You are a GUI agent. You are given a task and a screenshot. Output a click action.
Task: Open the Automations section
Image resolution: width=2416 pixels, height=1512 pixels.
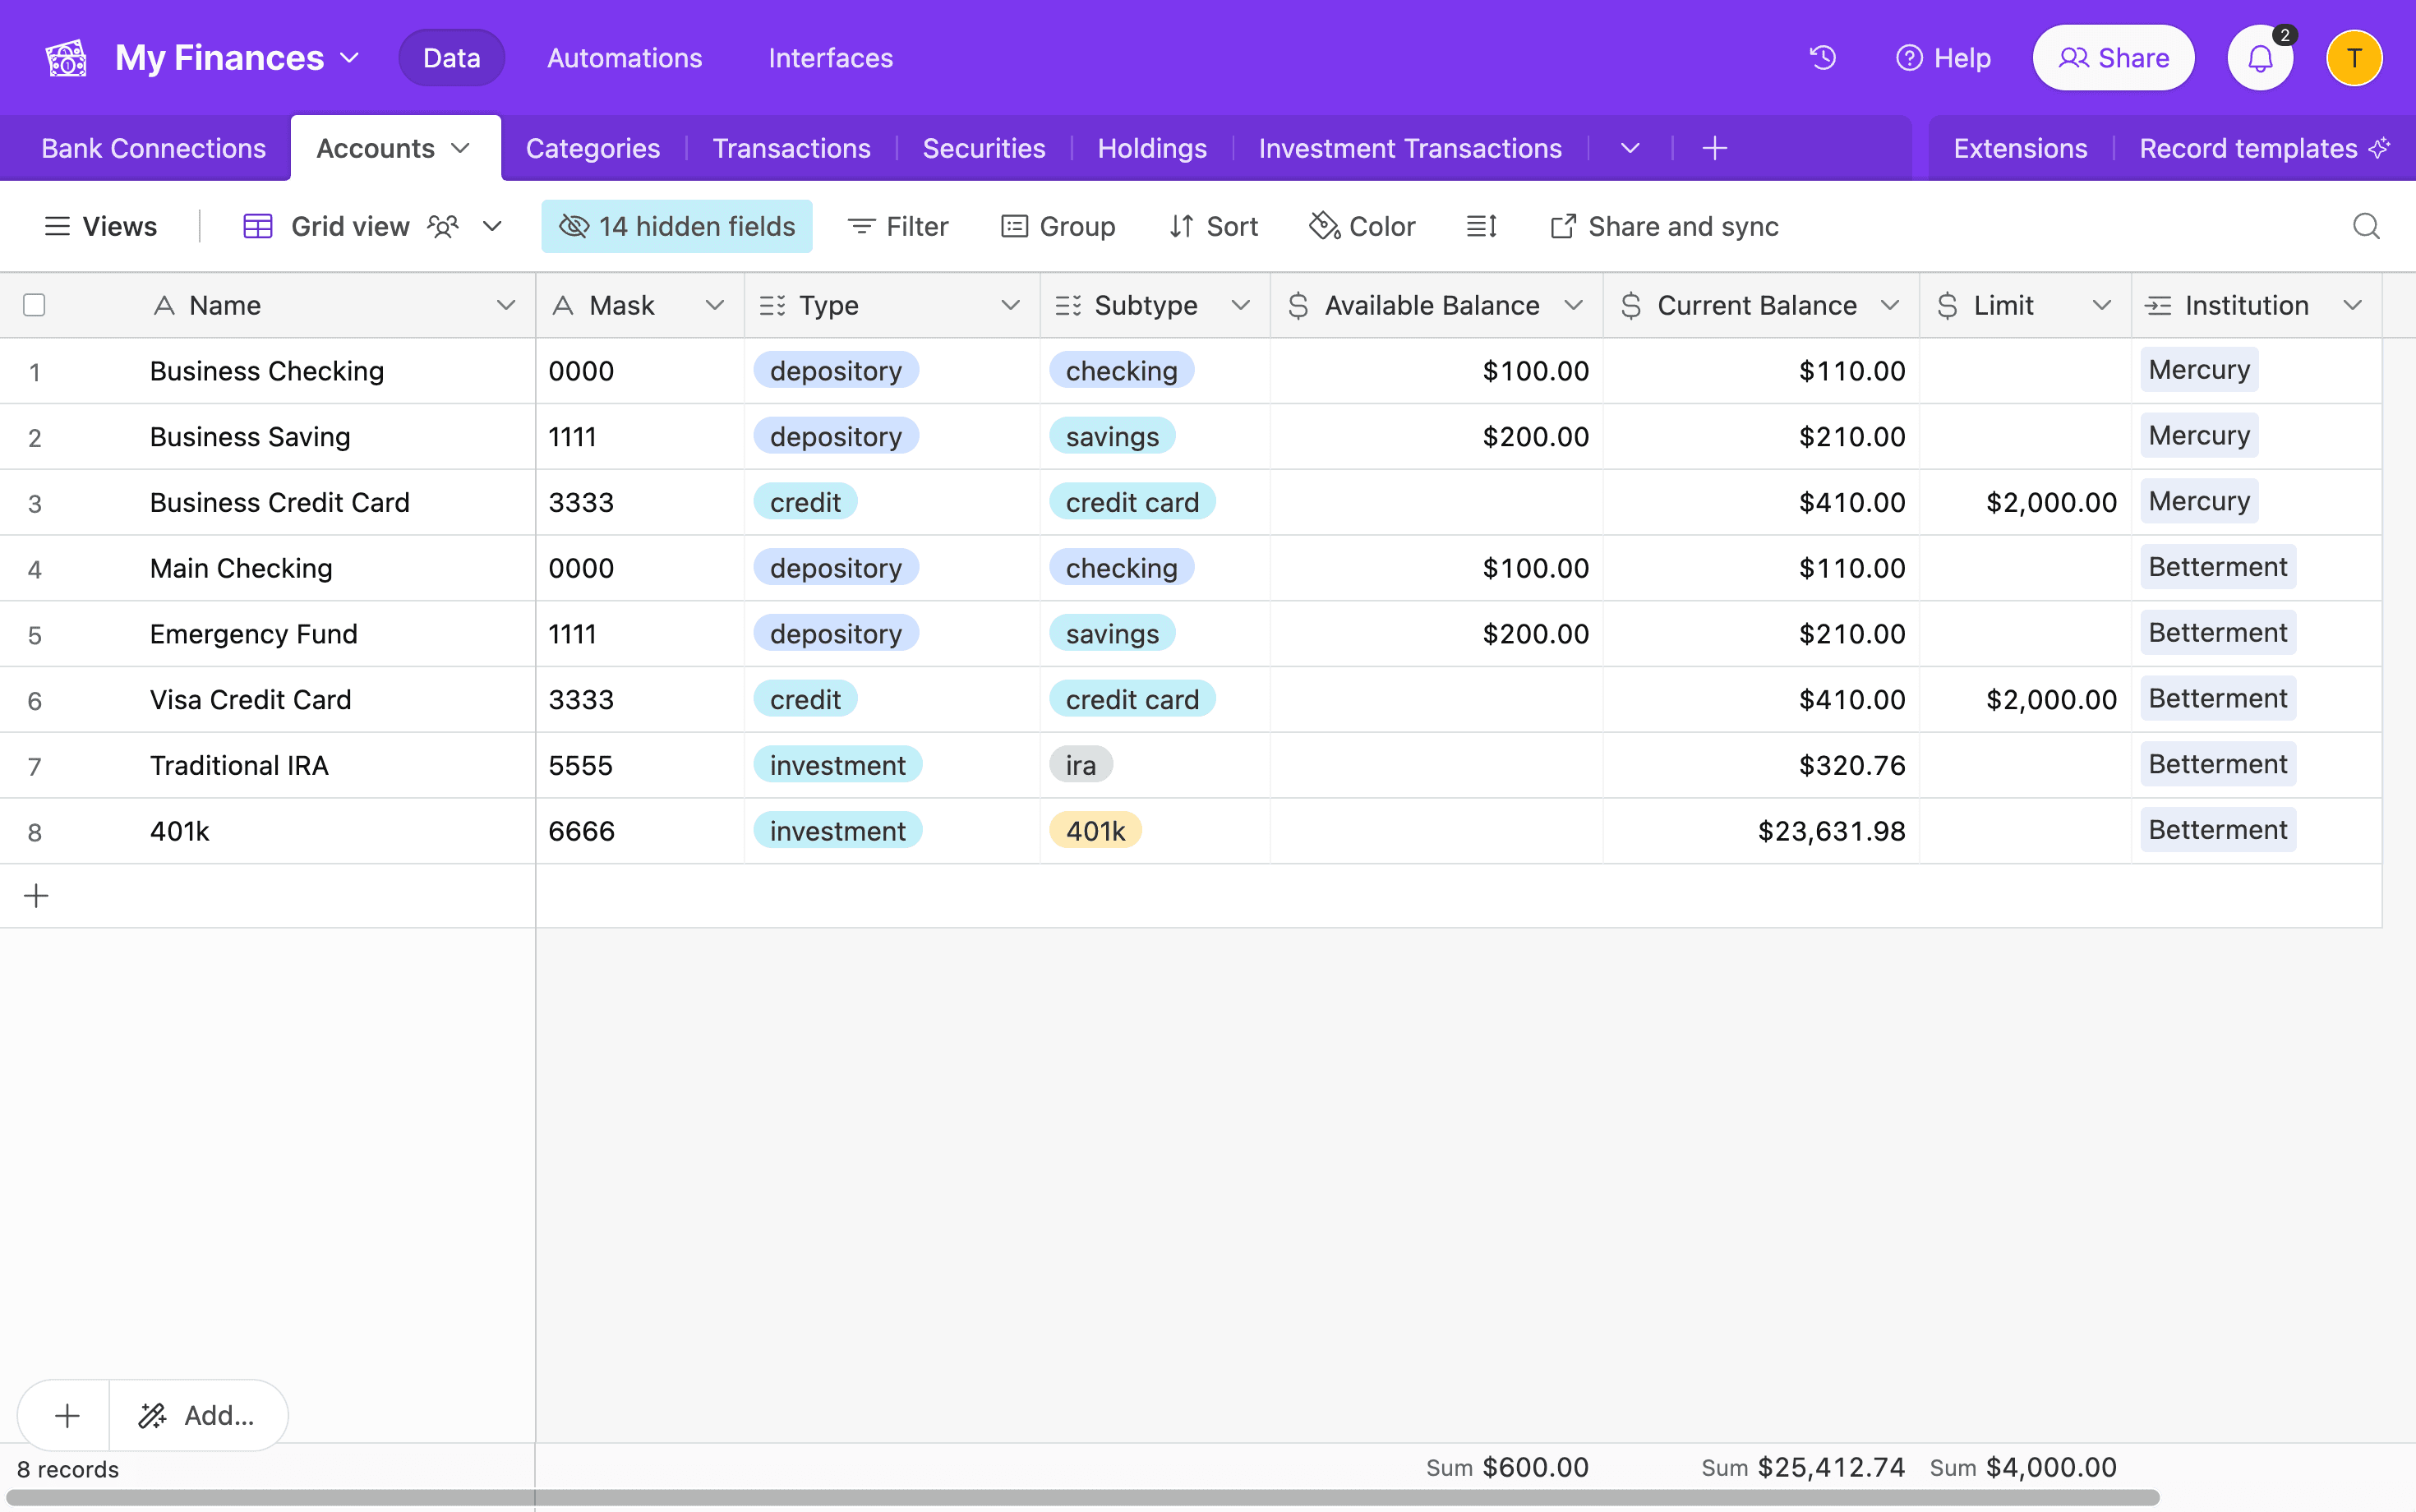point(624,57)
